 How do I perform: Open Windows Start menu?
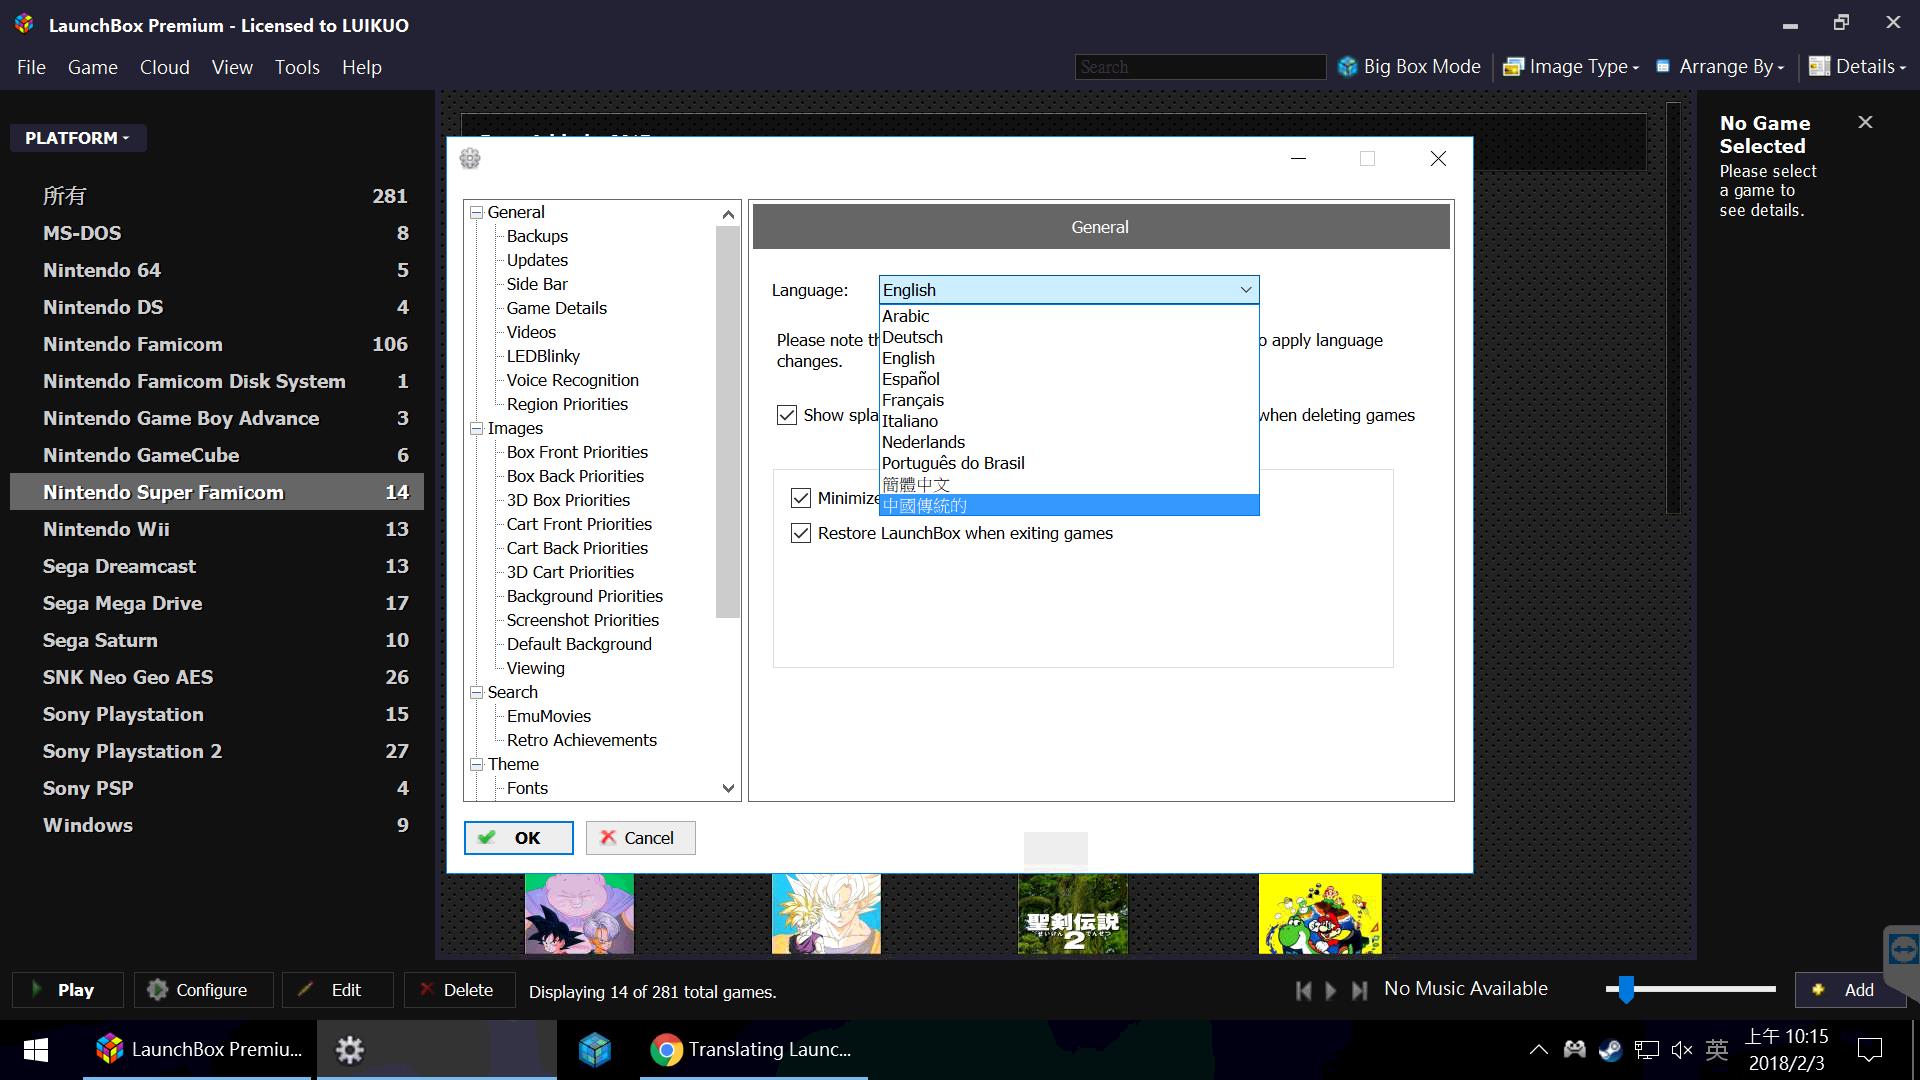[36, 1050]
